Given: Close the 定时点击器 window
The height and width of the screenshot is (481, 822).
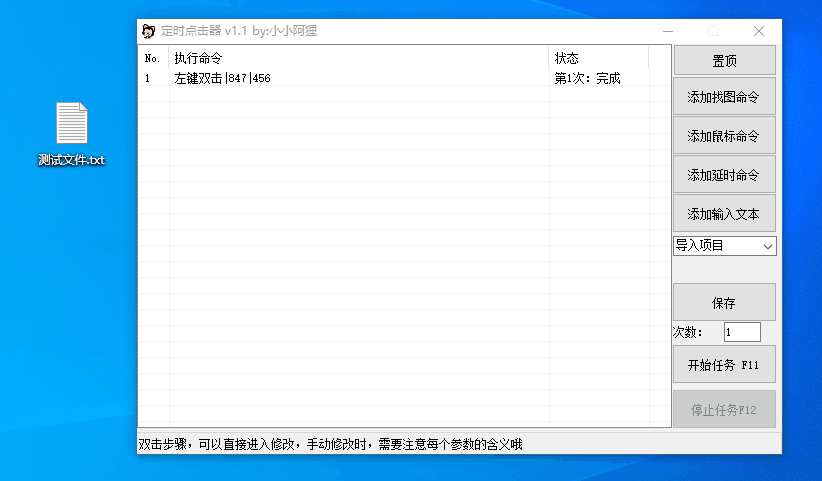Looking at the screenshot, I should click(x=759, y=31).
